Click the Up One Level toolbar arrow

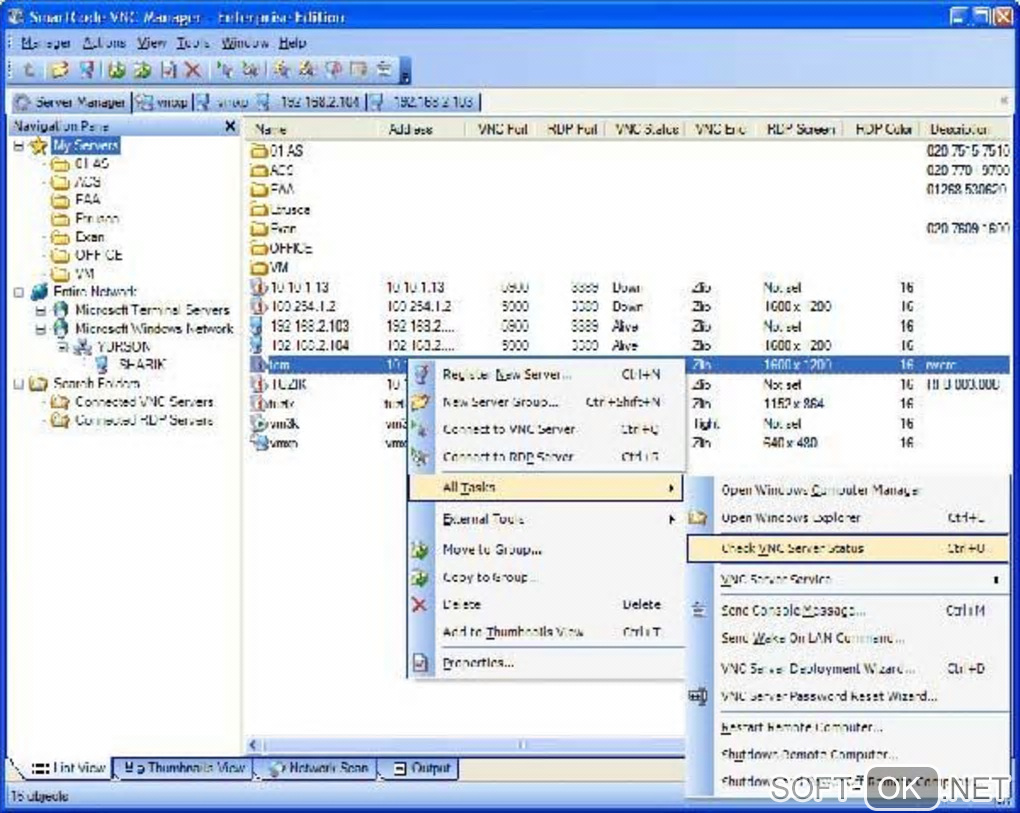click(28, 69)
